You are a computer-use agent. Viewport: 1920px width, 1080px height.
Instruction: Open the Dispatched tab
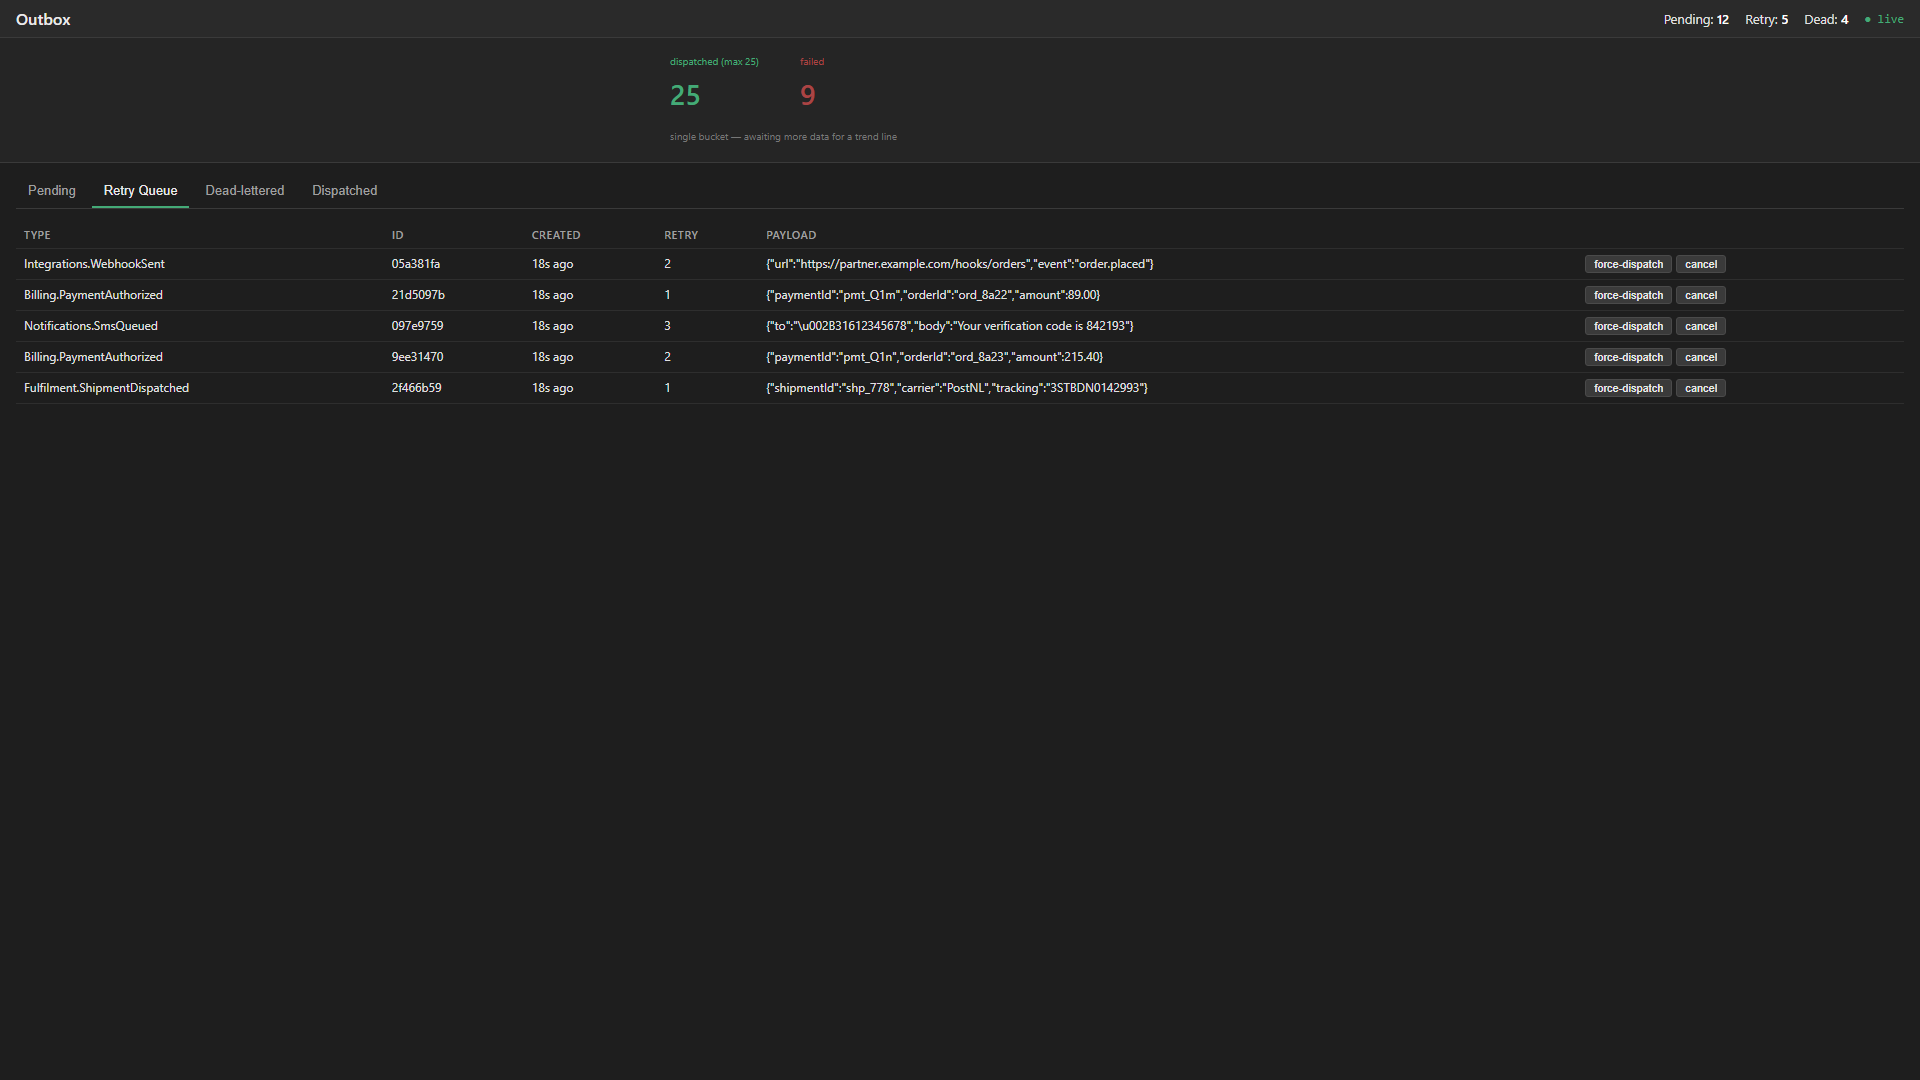tap(345, 190)
